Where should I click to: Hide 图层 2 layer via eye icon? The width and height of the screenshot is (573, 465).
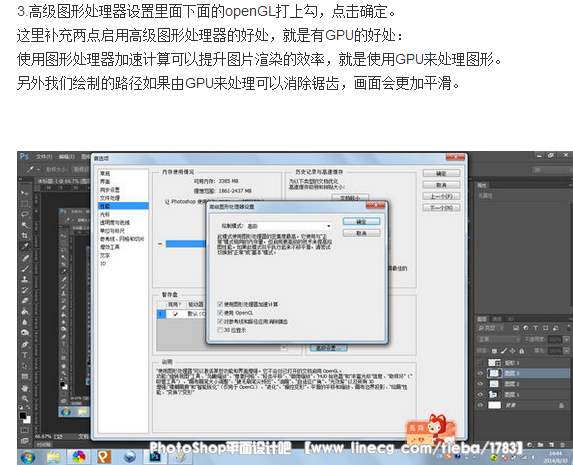pyautogui.click(x=480, y=384)
